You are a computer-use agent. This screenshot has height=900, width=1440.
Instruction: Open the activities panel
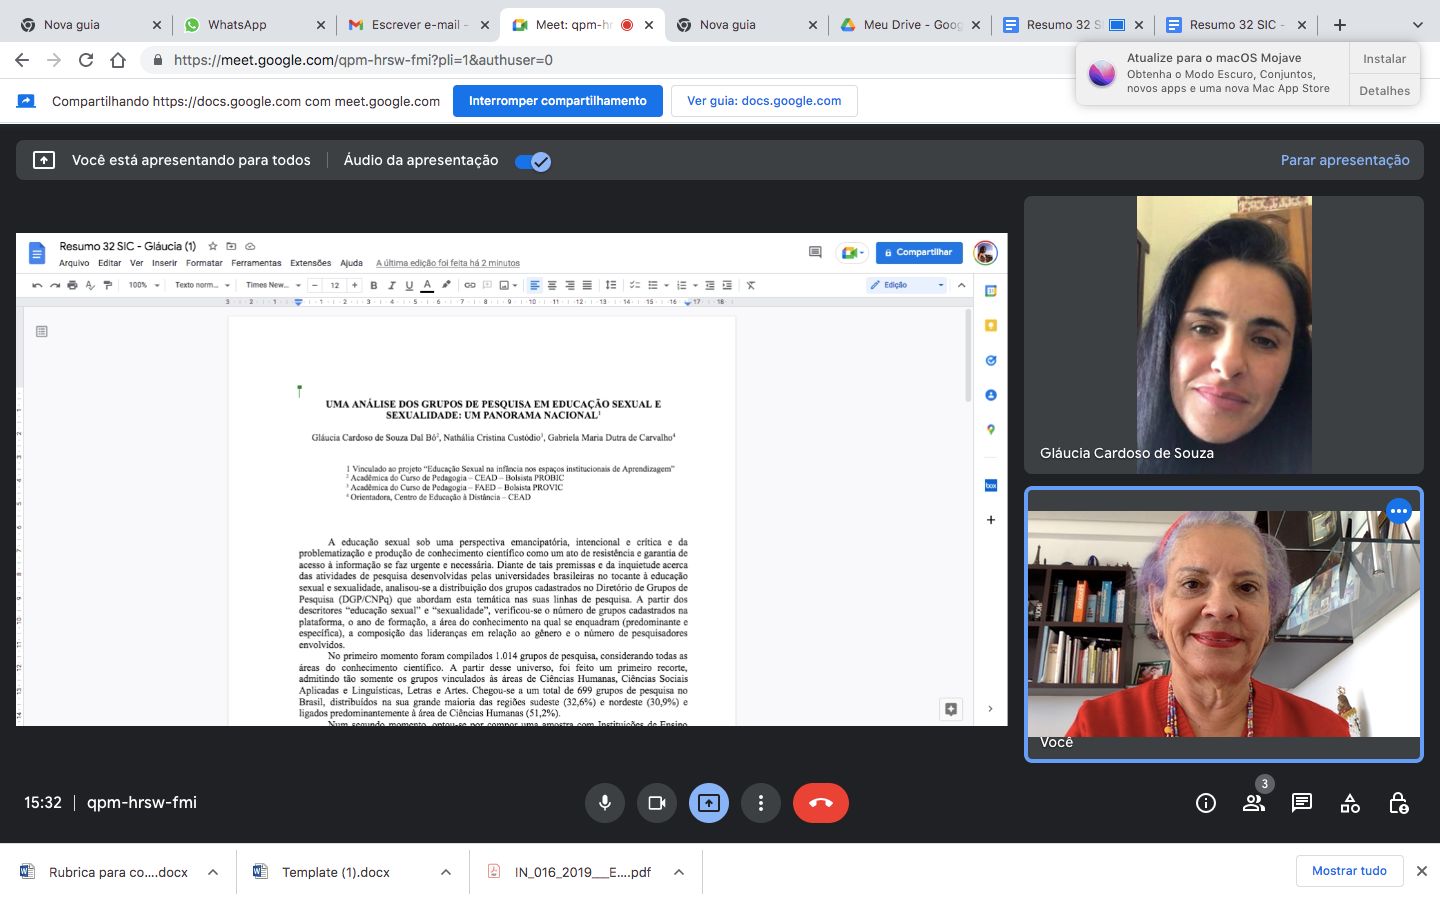(1350, 803)
